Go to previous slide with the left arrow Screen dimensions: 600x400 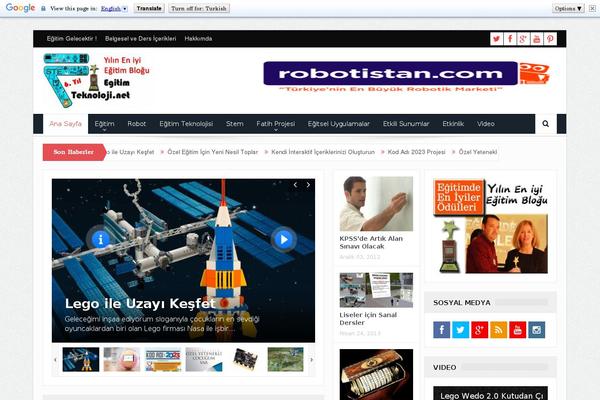pos(295,185)
